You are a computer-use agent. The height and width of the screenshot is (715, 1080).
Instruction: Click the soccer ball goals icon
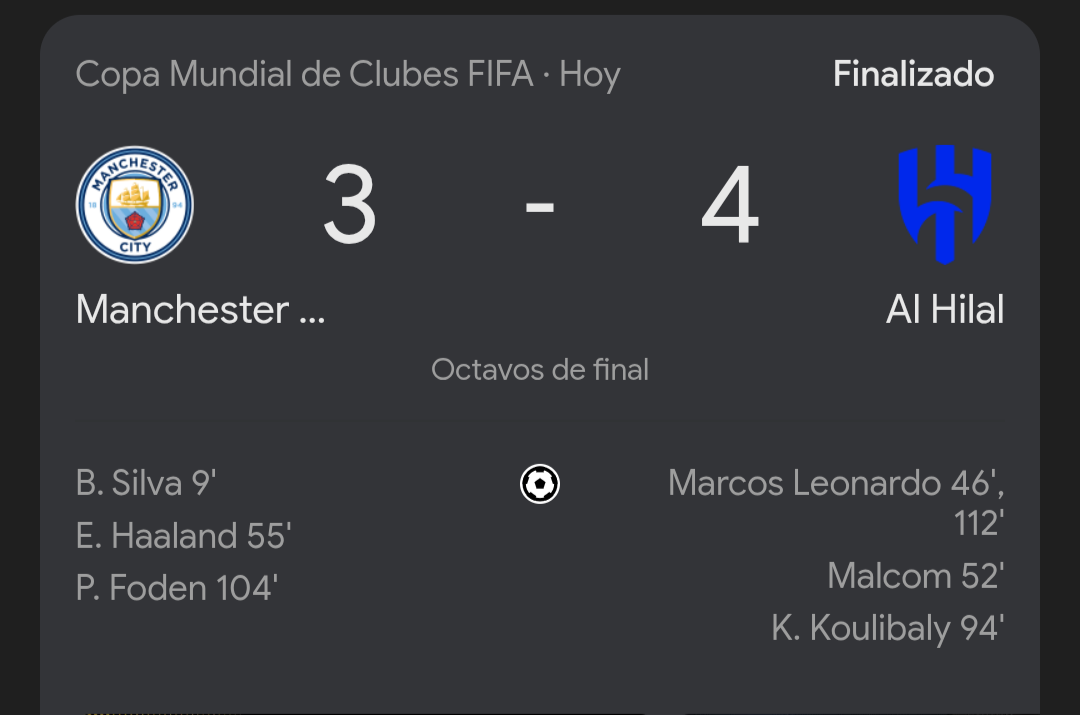[540, 484]
